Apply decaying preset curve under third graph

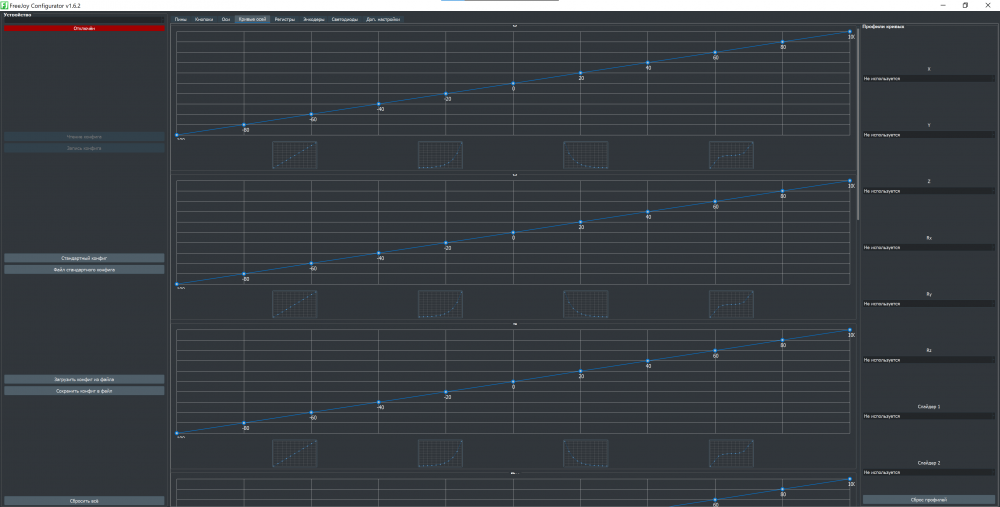point(585,453)
